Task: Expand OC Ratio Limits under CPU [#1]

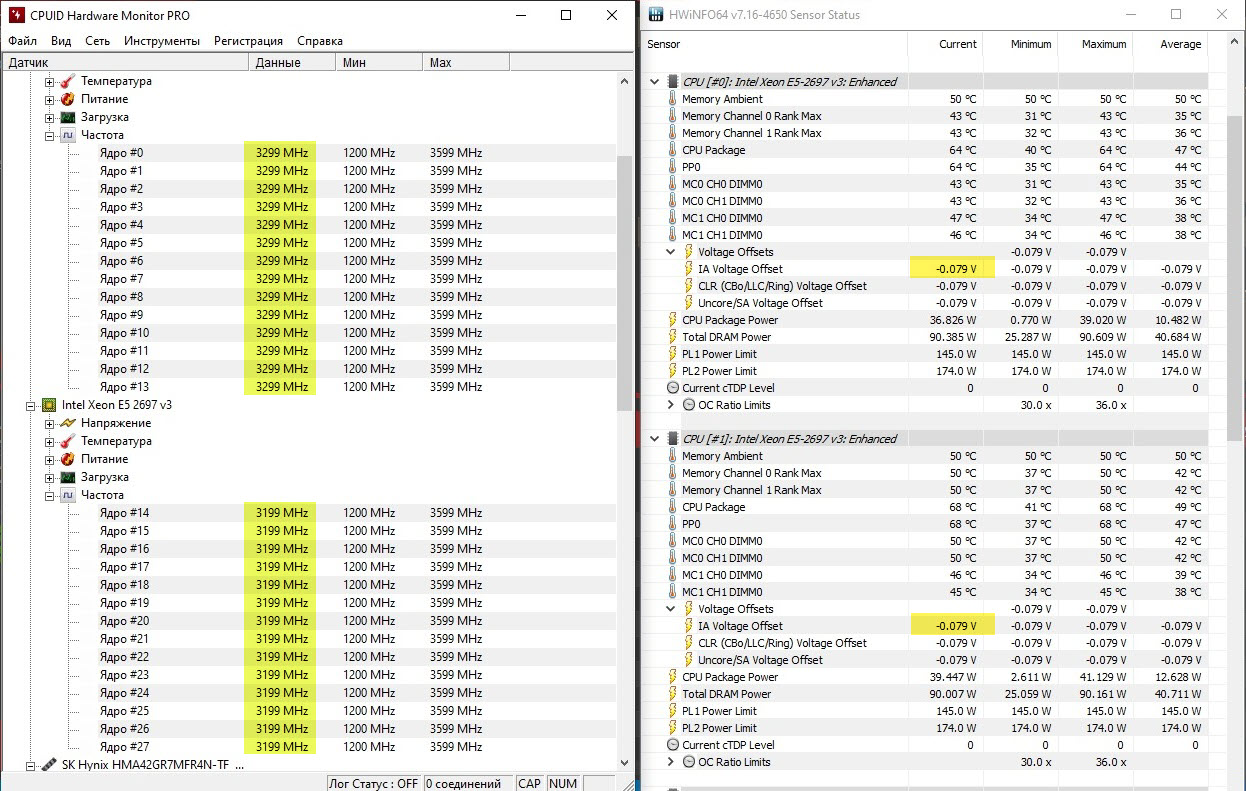Action: pyautogui.click(x=671, y=762)
